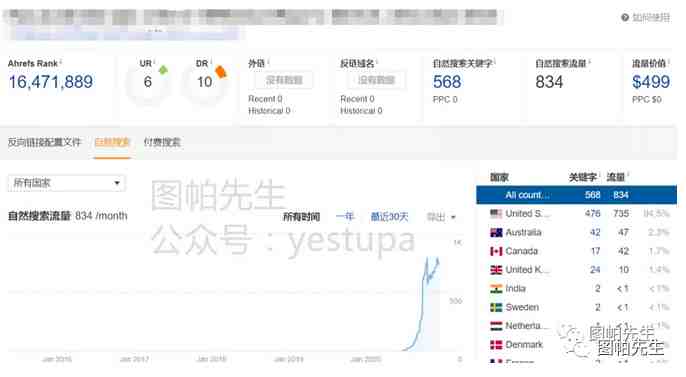
Task: Open the all-countries dropdown
Action: 66,183
